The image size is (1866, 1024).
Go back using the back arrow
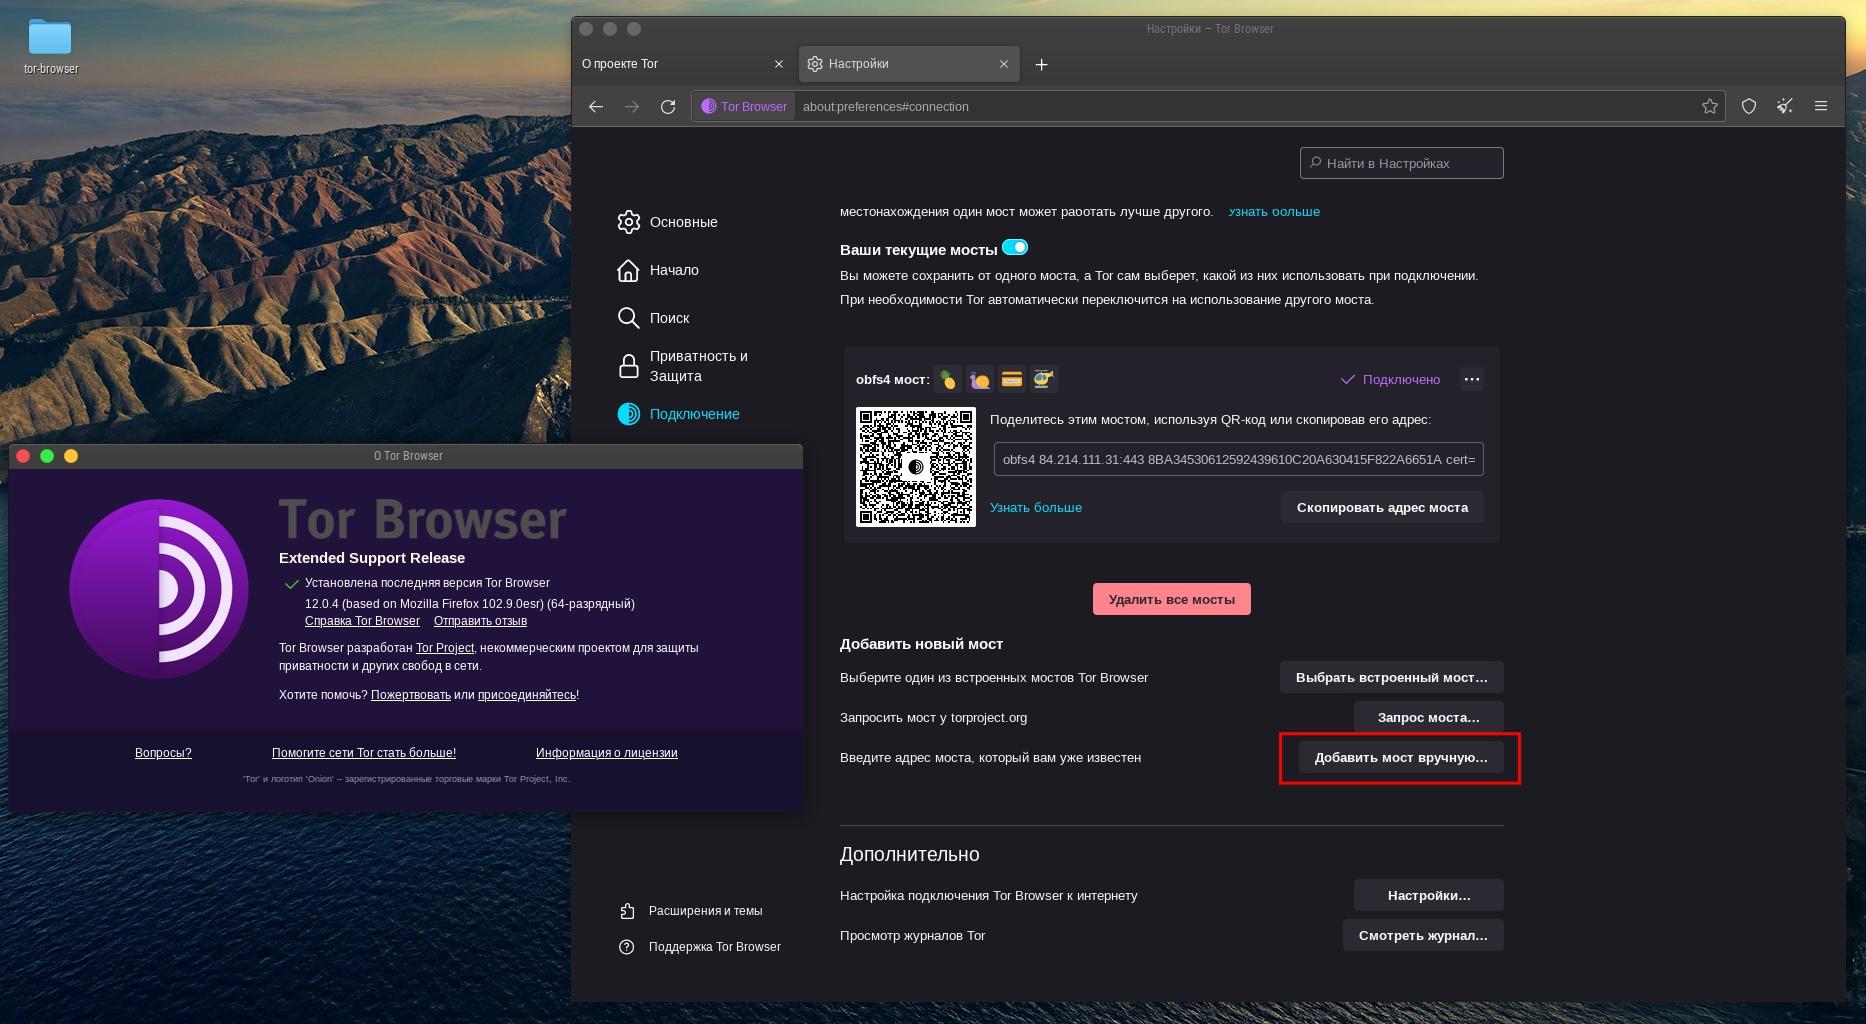point(596,106)
